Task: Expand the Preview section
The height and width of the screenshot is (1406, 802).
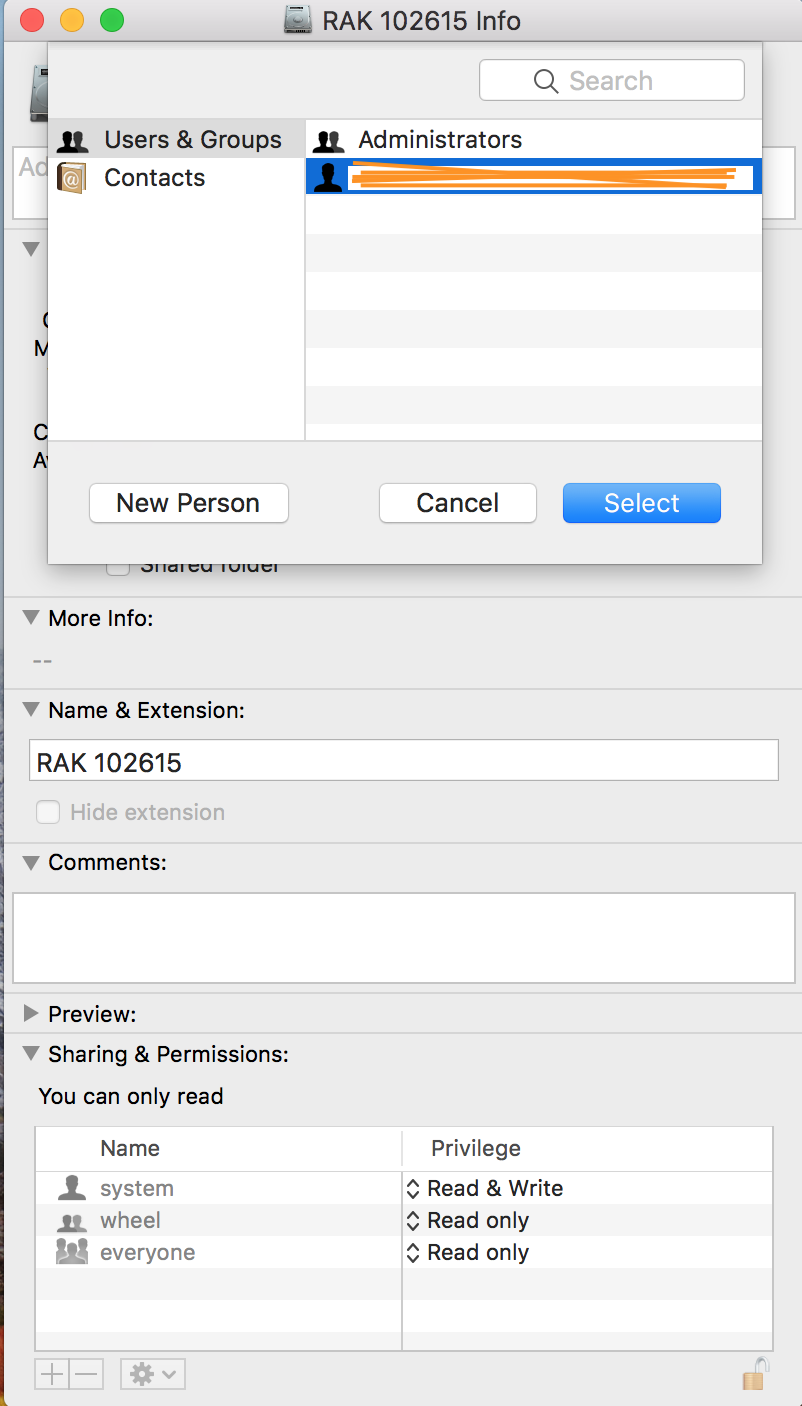Action: point(31,1014)
